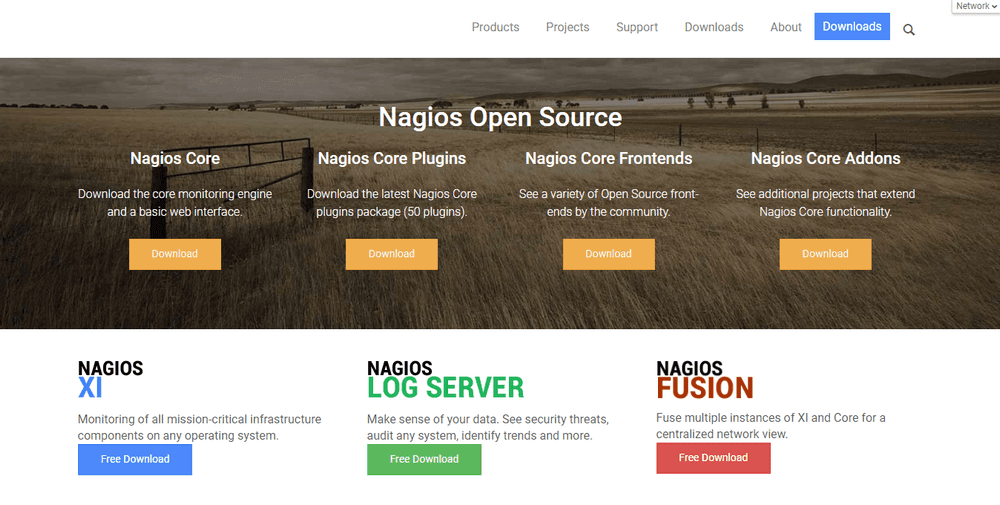Click the '50 plugins' description text
1000x505 pixels.
(392, 203)
